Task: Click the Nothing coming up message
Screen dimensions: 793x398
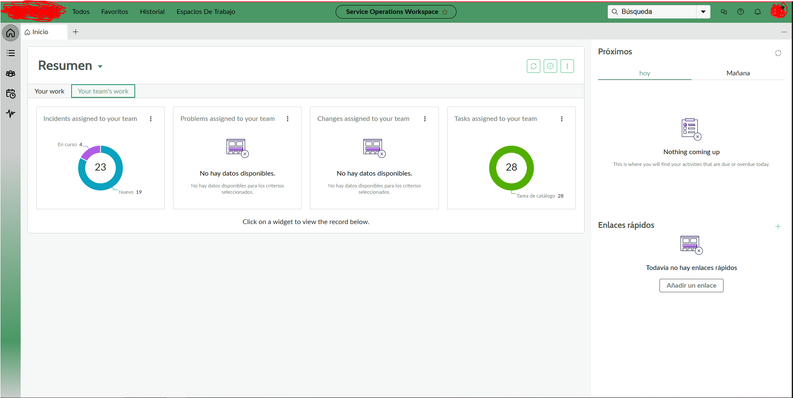Action: pyautogui.click(x=691, y=152)
